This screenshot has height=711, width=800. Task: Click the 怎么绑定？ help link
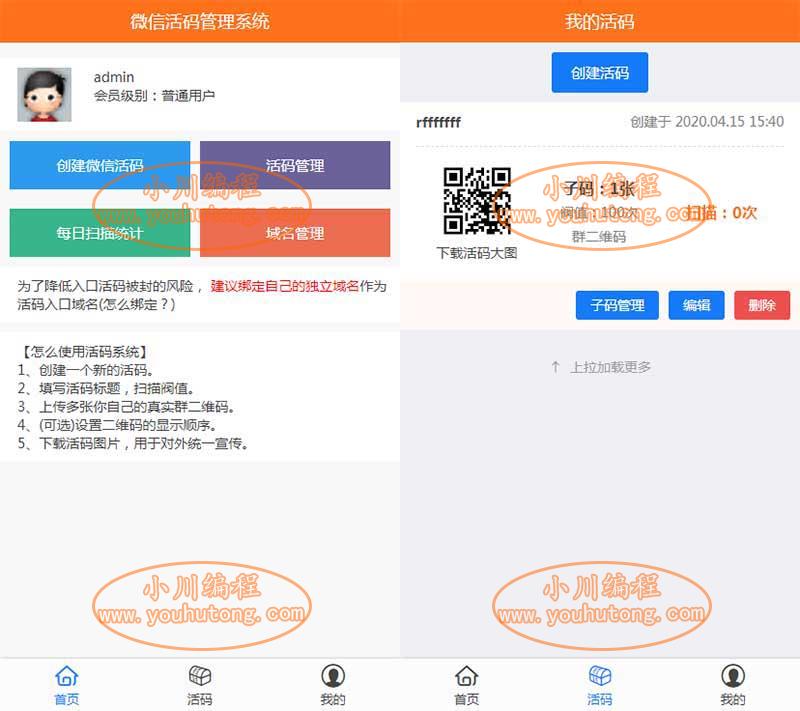coord(137,304)
